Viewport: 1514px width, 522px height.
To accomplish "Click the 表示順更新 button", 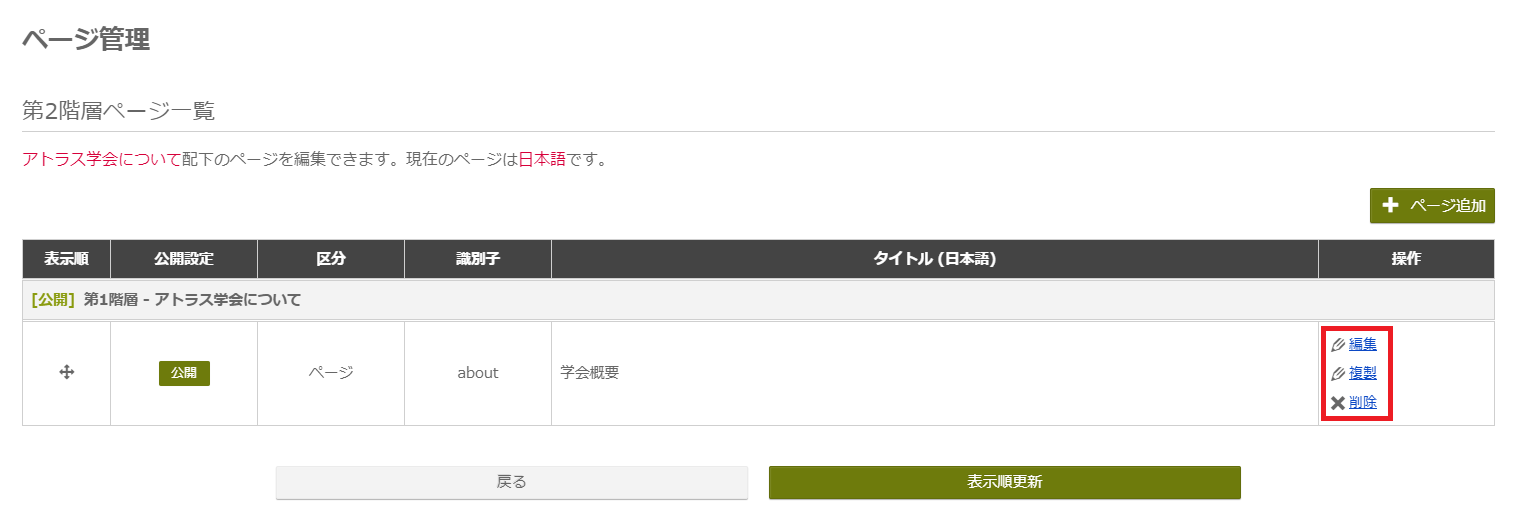I will click(1005, 482).
